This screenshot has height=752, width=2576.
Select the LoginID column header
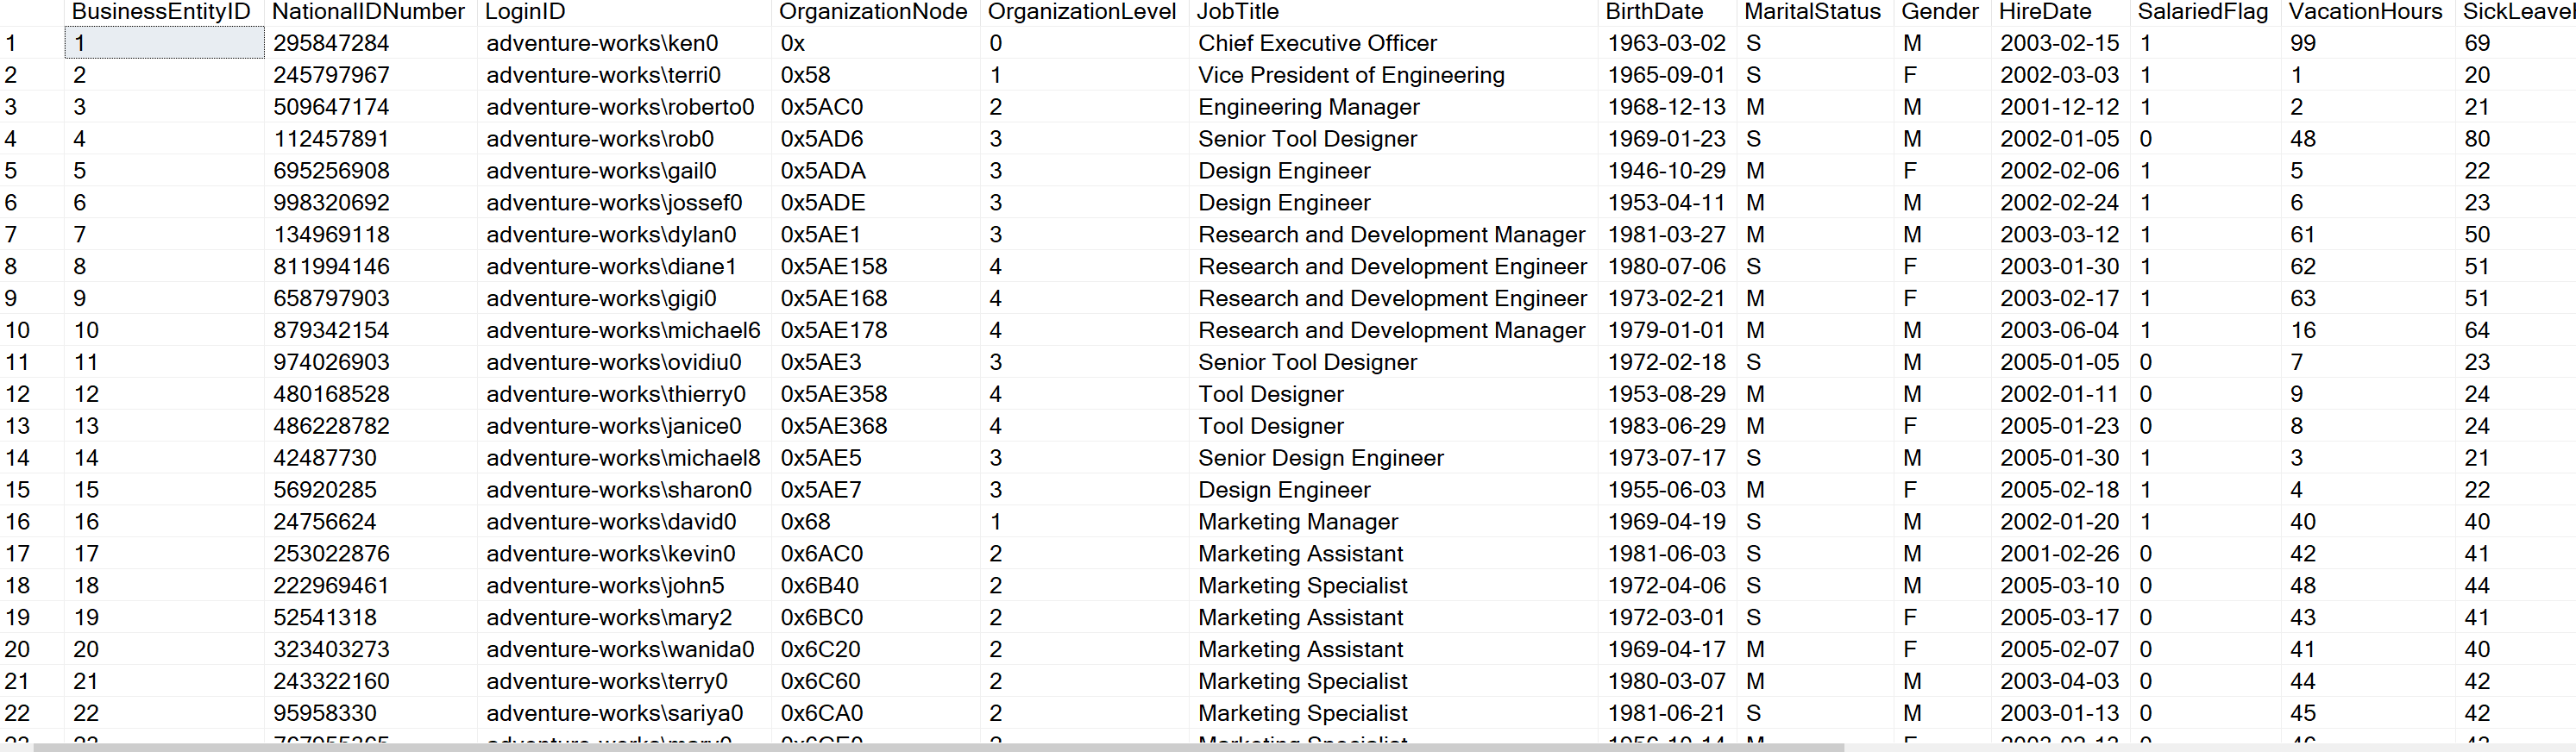click(525, 12)
